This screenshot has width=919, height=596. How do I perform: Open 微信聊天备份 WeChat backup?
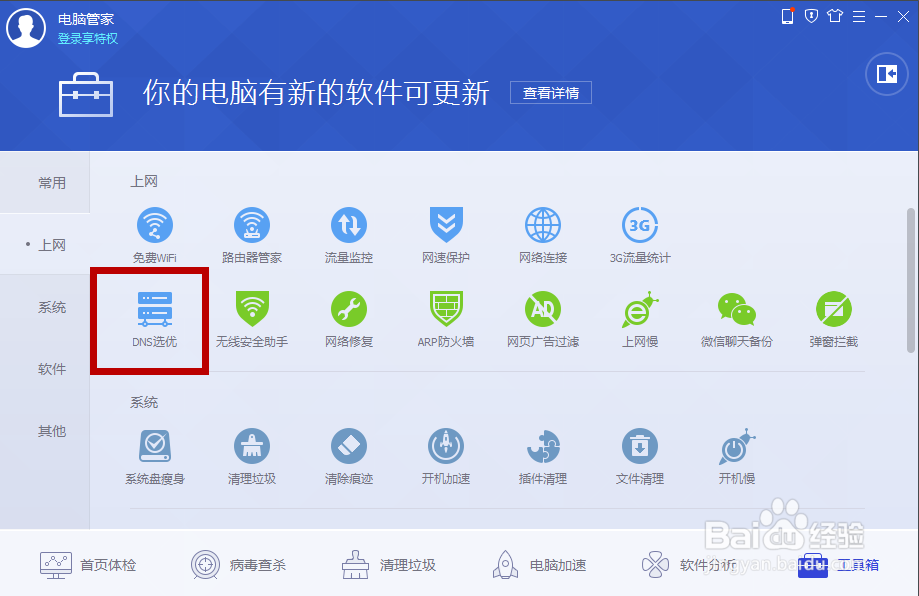point(737,319)
